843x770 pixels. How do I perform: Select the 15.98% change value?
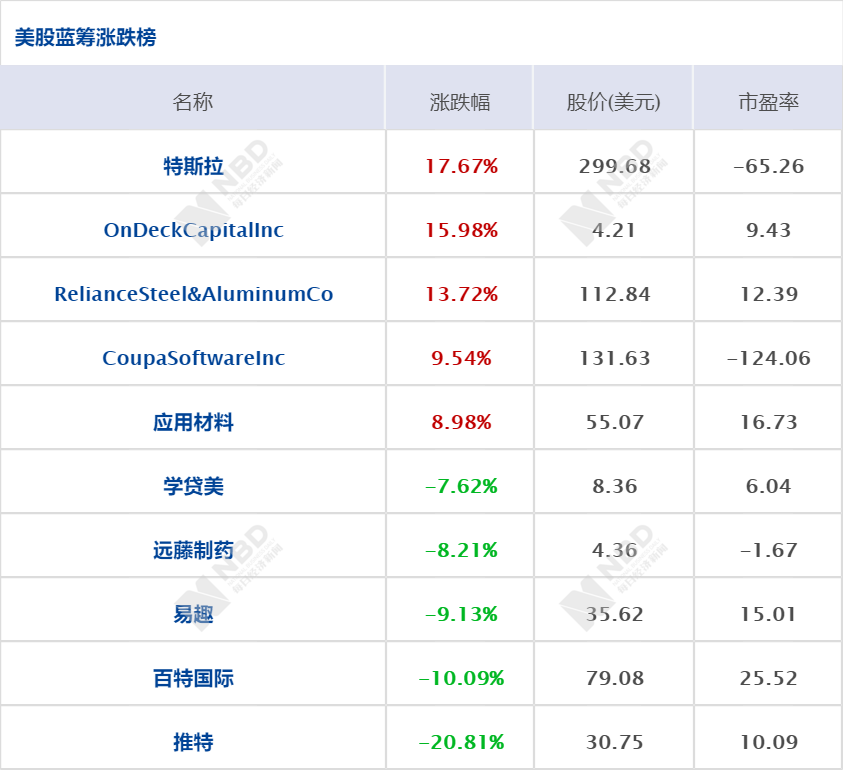click(461, 230)
